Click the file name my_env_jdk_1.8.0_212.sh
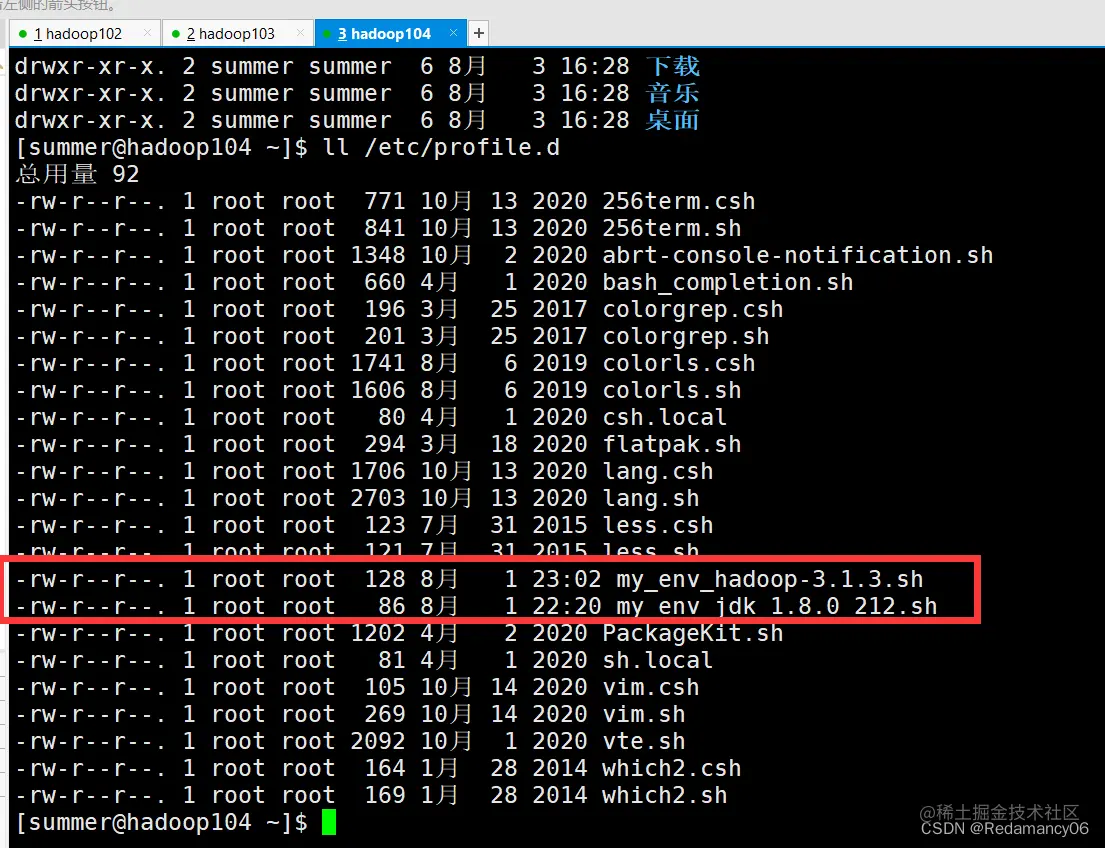This screenshot has height=848, width=1105. (x=777, y=606)
